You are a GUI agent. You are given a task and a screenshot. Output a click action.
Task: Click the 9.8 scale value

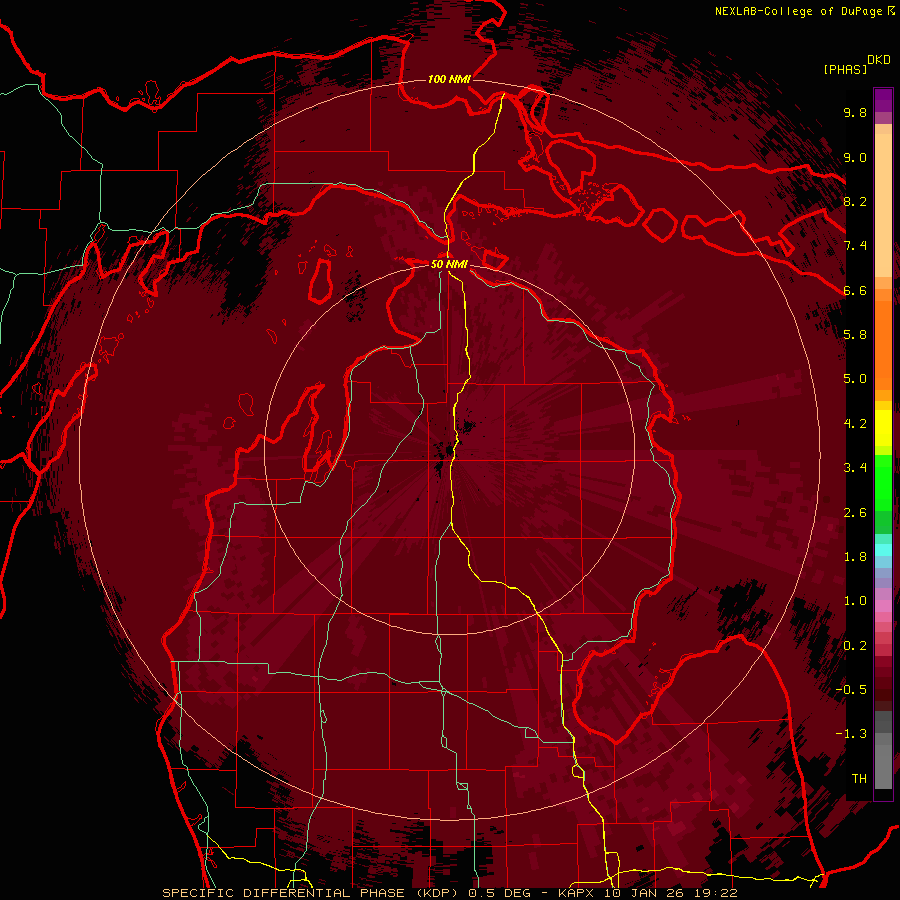[x=855, y=113]
